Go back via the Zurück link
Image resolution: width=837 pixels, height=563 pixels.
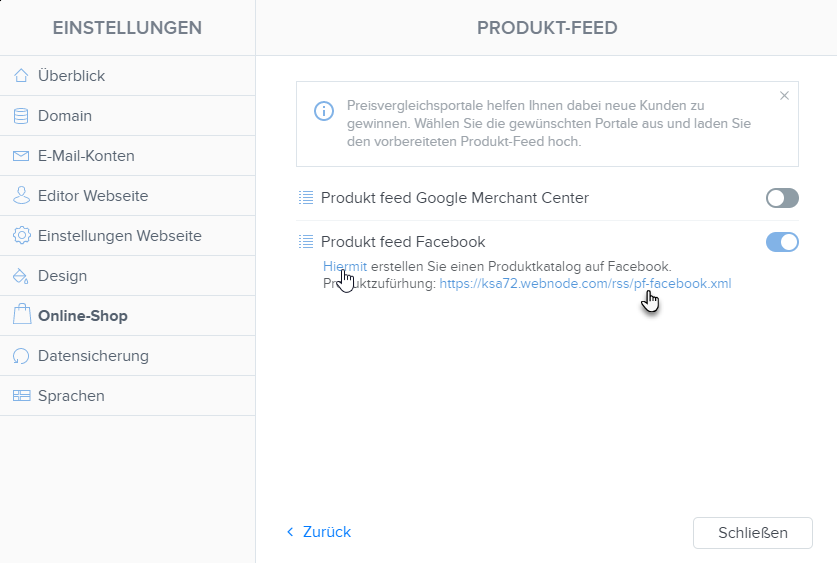[x=319, y=532]
